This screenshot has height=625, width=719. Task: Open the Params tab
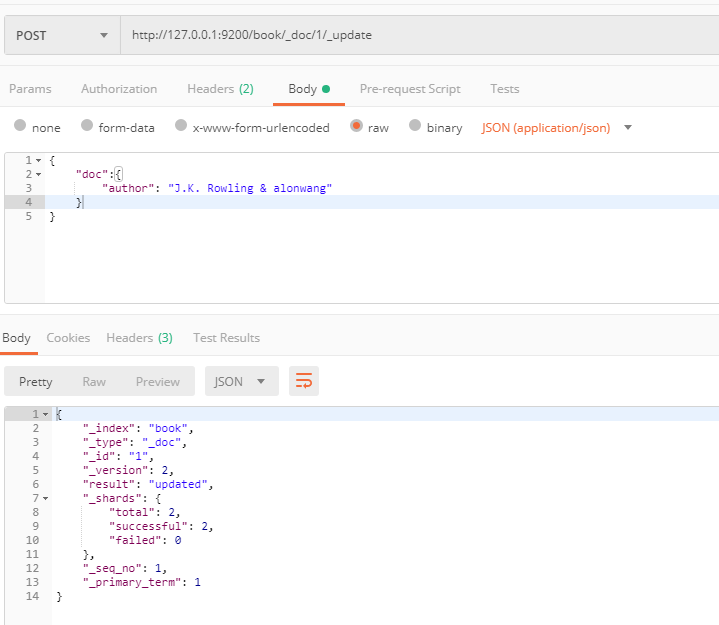click(x=30, y=89)
